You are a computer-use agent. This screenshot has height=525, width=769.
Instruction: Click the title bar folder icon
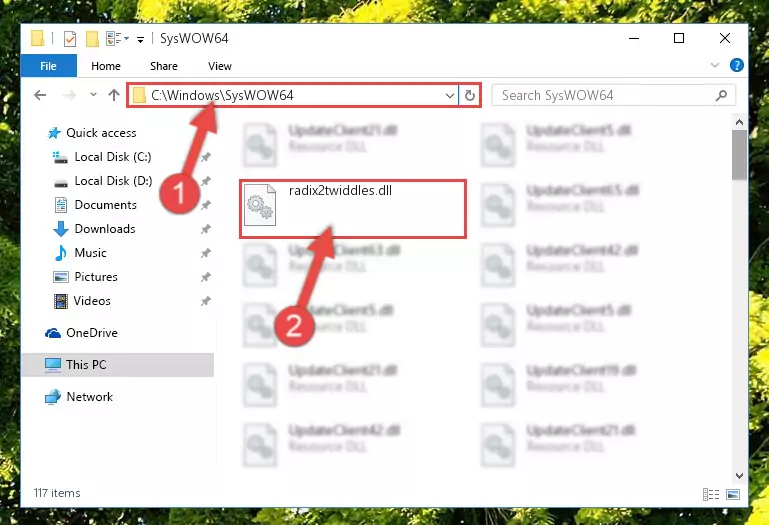pos(37,38)
